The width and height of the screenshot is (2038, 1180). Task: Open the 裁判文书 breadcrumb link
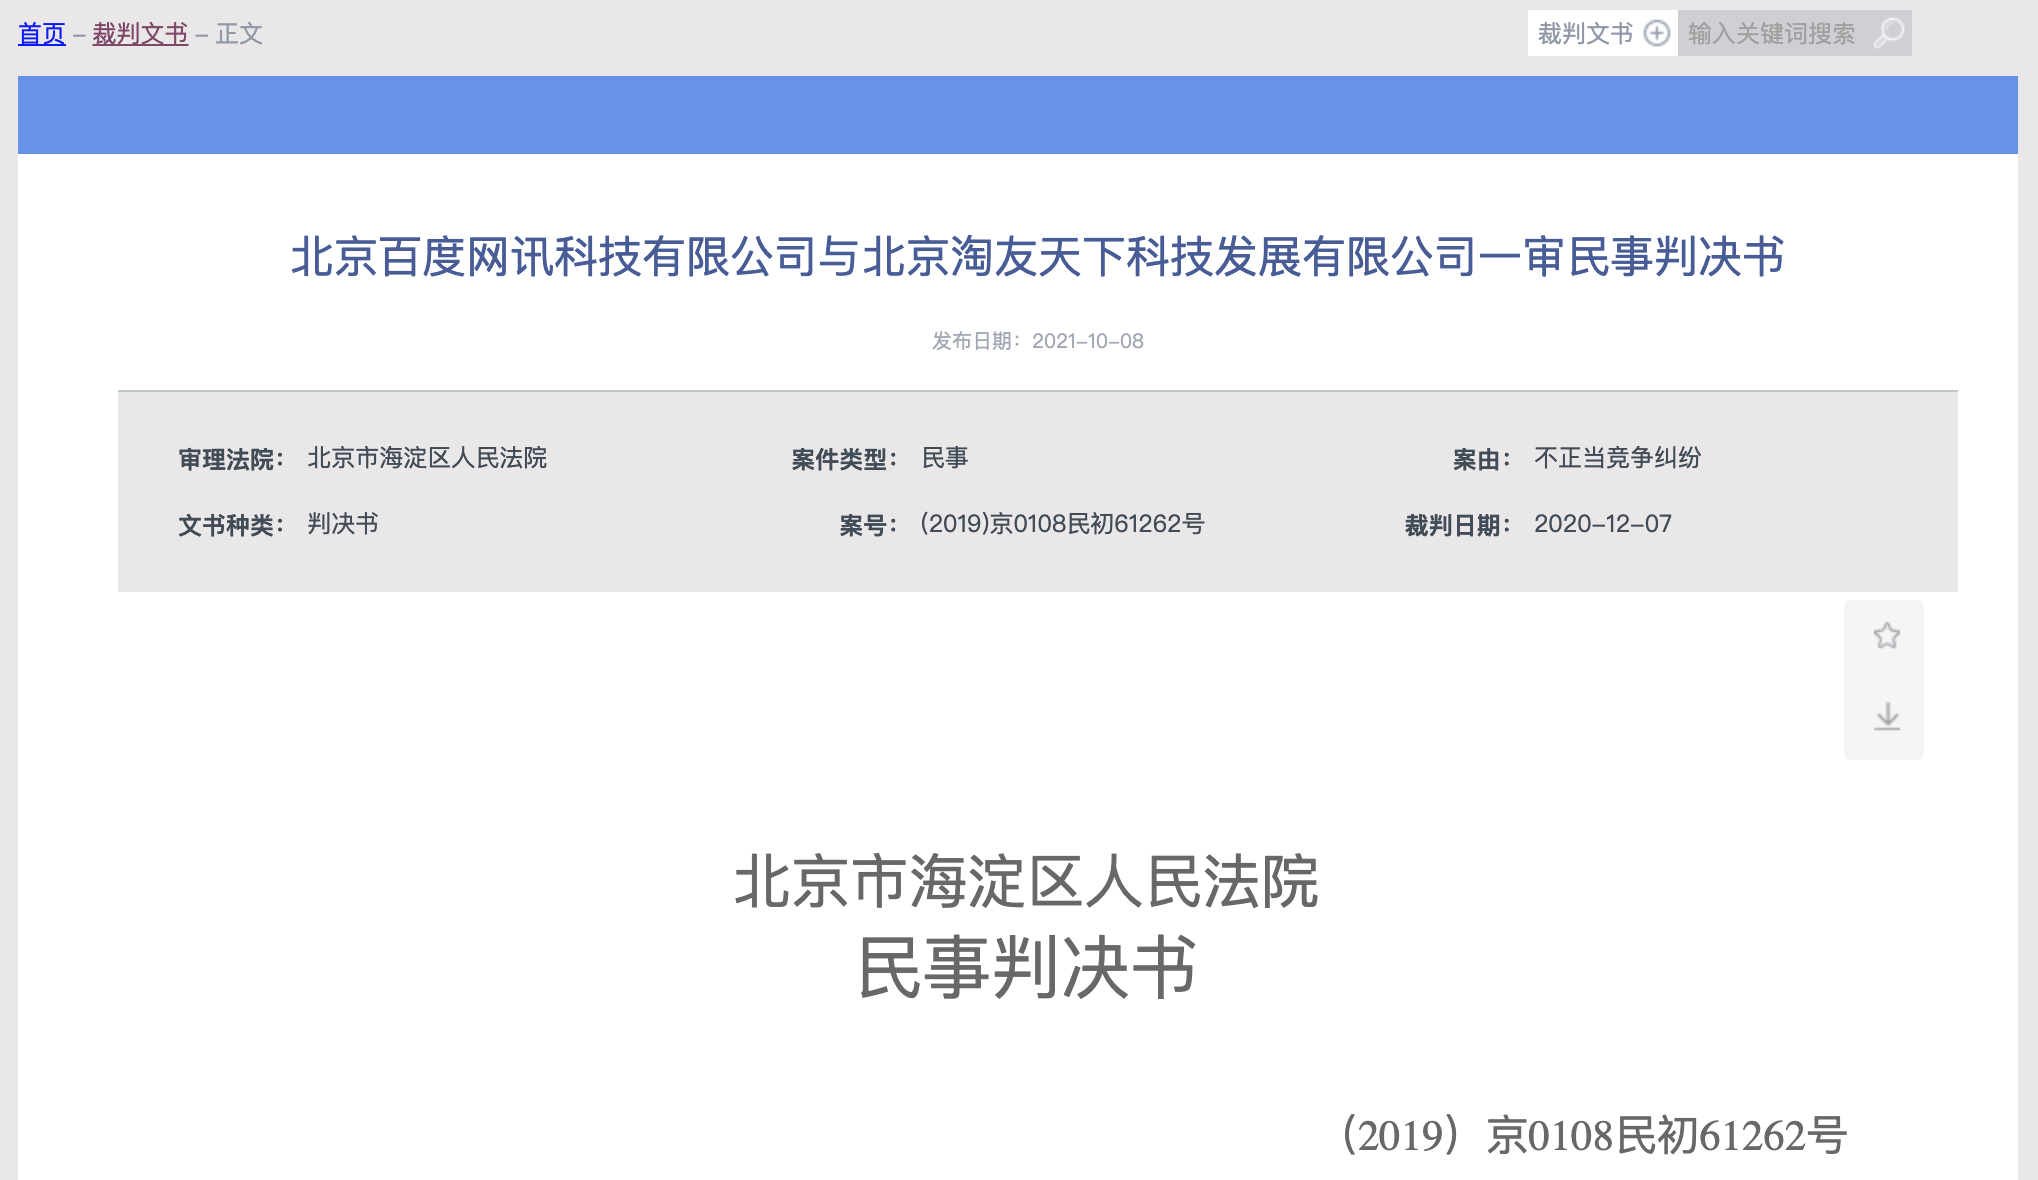[x=140, y=34]
